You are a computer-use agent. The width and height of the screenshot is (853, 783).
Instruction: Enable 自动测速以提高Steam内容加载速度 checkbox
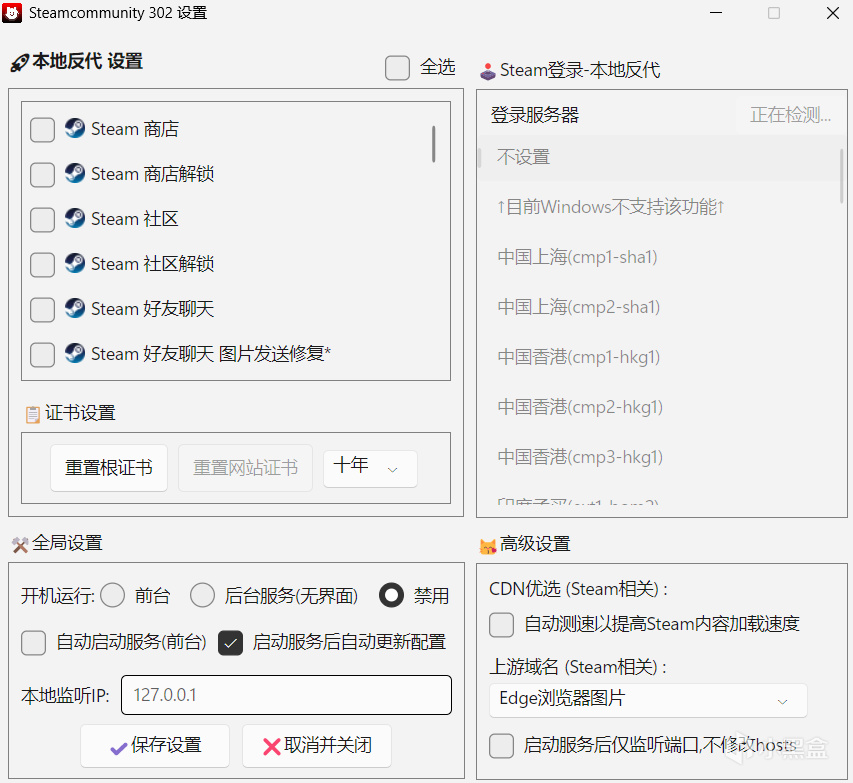(501, 624)
